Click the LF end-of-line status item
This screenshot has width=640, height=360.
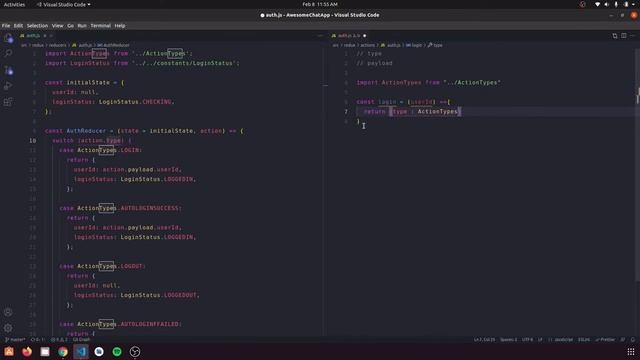point(540,340)
